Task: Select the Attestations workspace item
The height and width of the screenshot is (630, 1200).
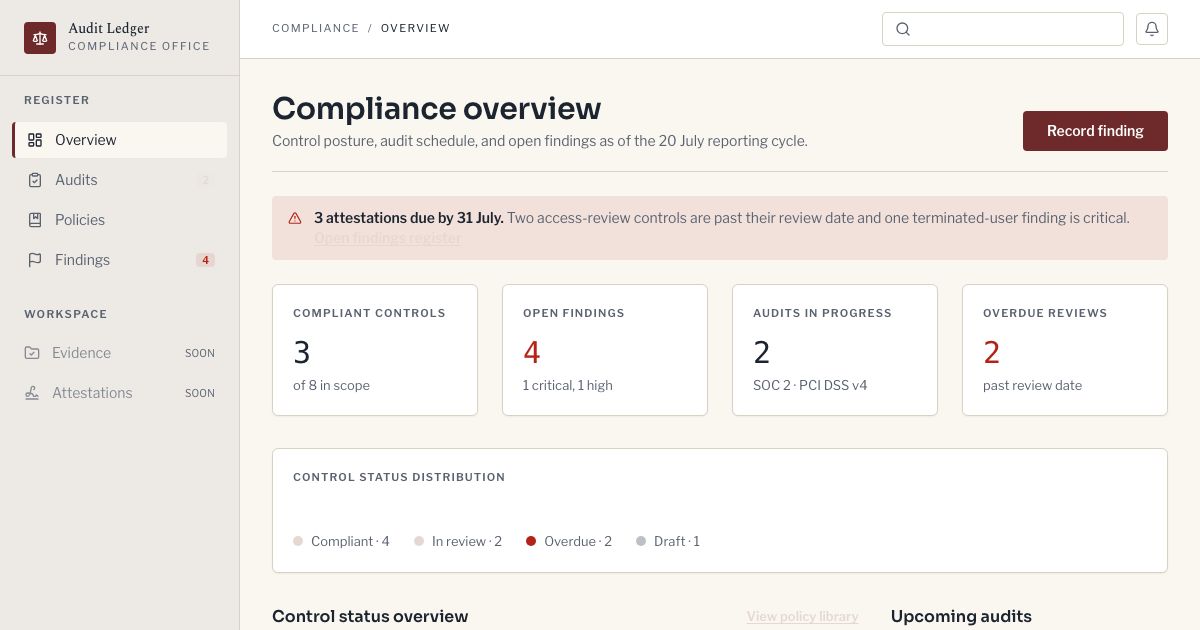Action: pos(120,393)
